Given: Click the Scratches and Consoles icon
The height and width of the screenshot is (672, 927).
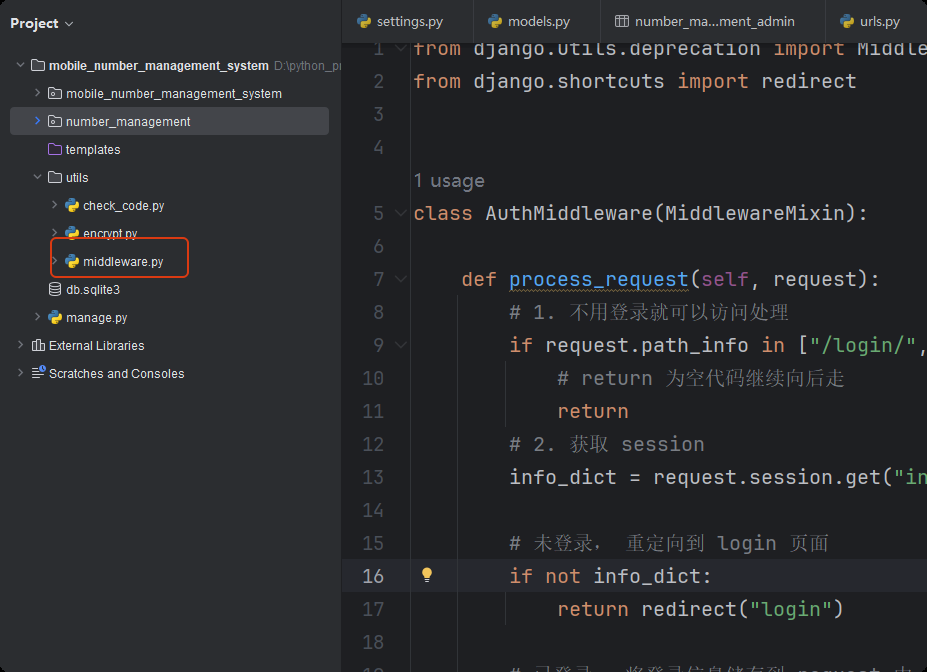Looking at the screenshot, I should [x=38, y=372].
